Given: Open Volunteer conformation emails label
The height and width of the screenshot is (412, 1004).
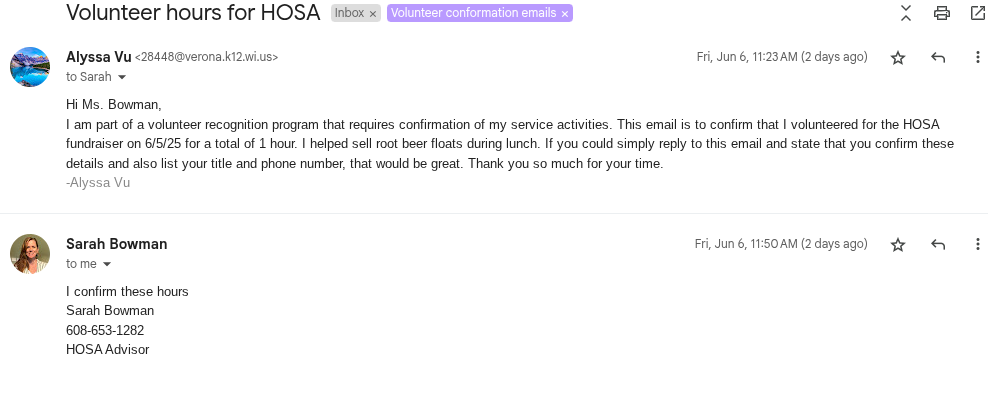Looking at the screenshot, I should point(473,14).
